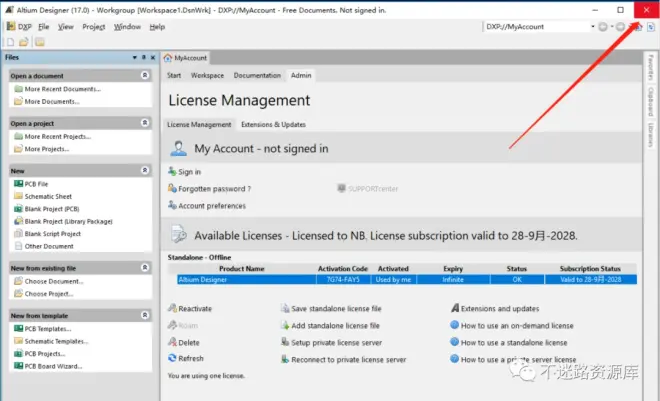Open More Recent Documents link
This screenshot has height=401, width=660.
click(x=62, y=89)
